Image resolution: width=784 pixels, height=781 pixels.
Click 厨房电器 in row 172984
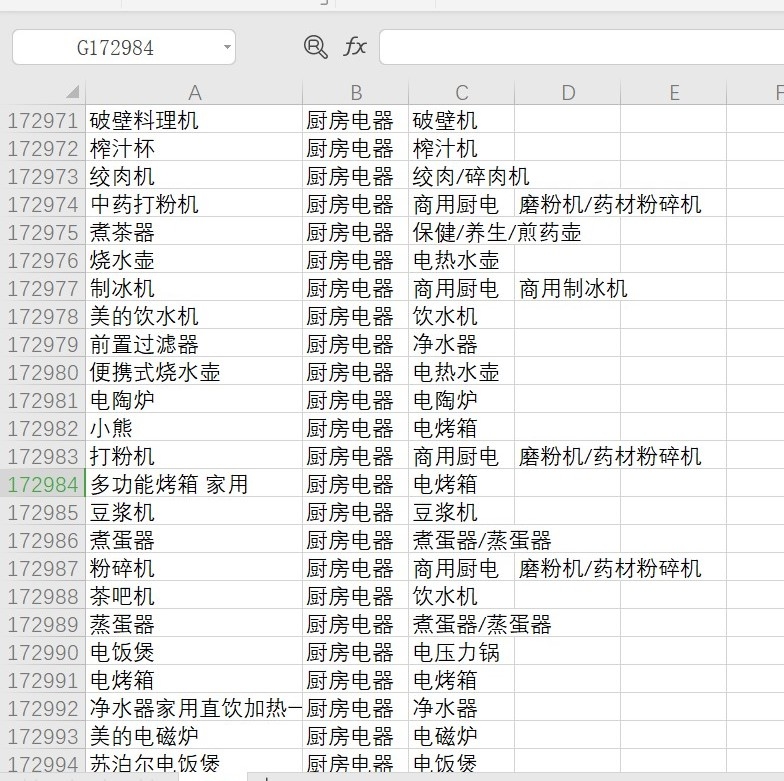click(x=356, y=484)
